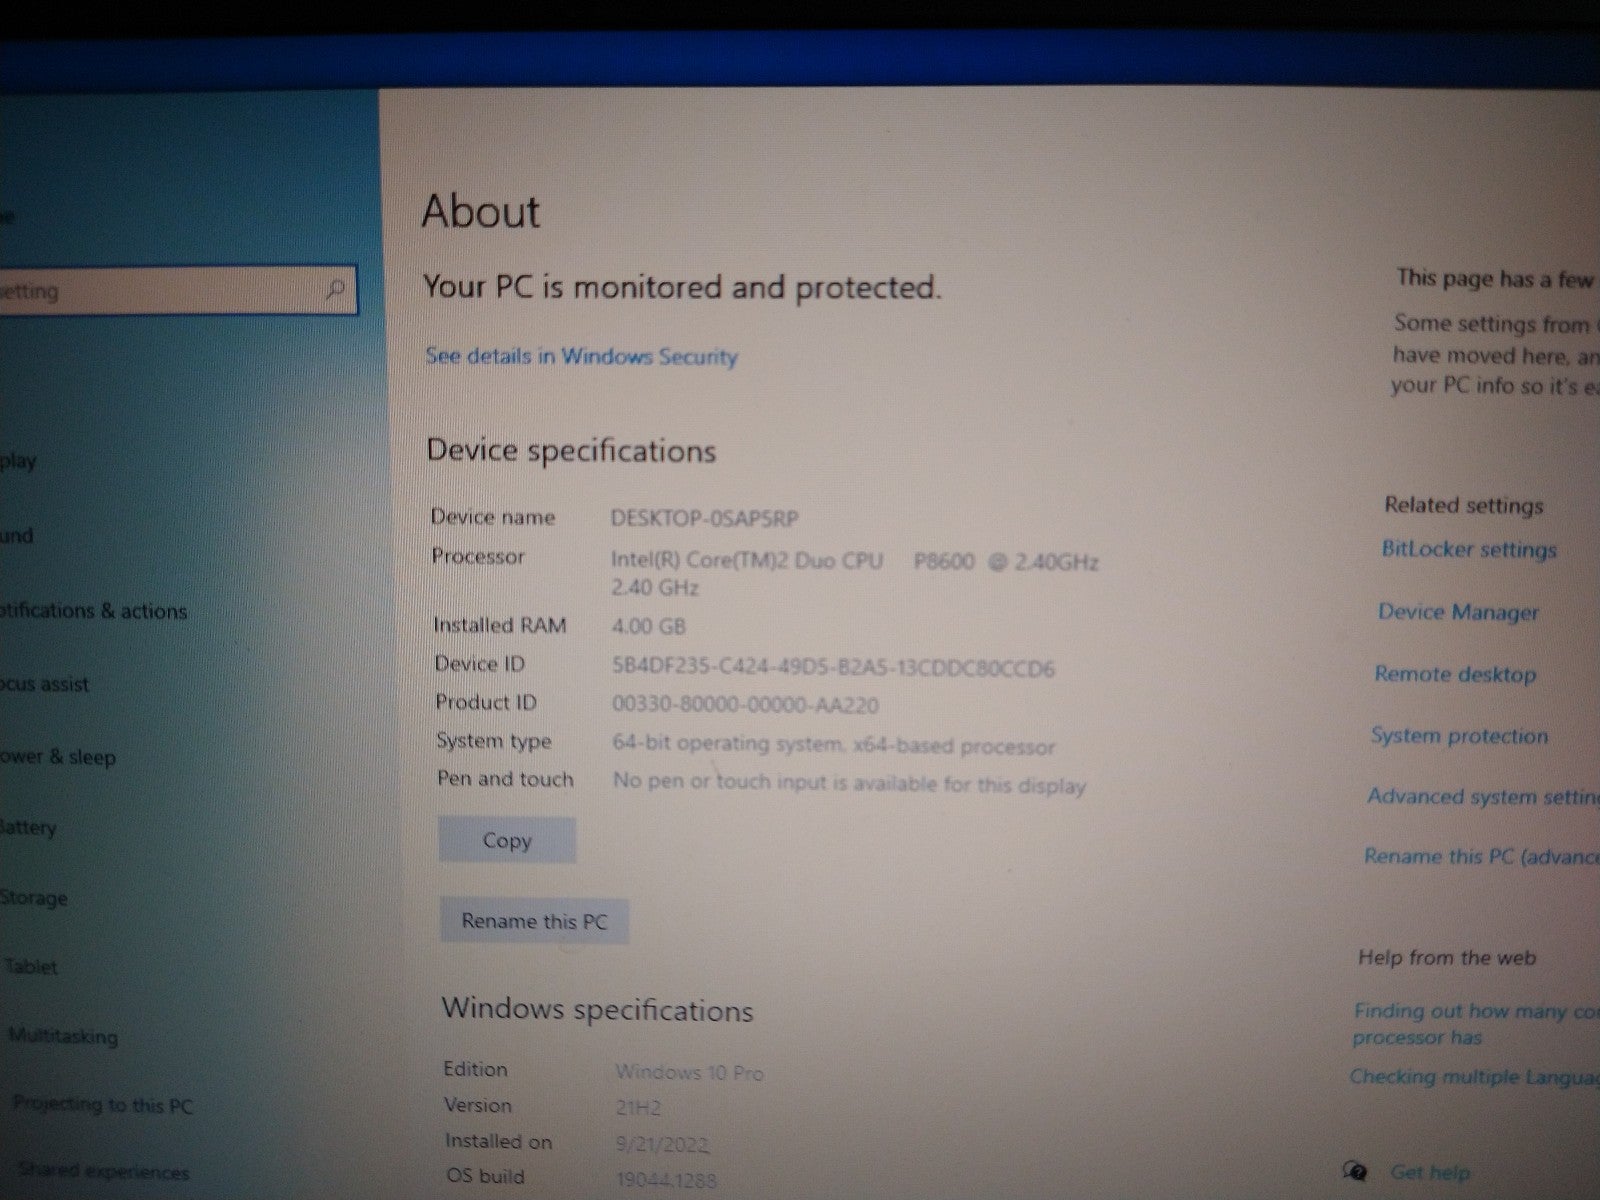Open Multitasking settings
The height and width of the screenshot is (1200, 1600).
pyautogui.click(x=63, y=1037)
